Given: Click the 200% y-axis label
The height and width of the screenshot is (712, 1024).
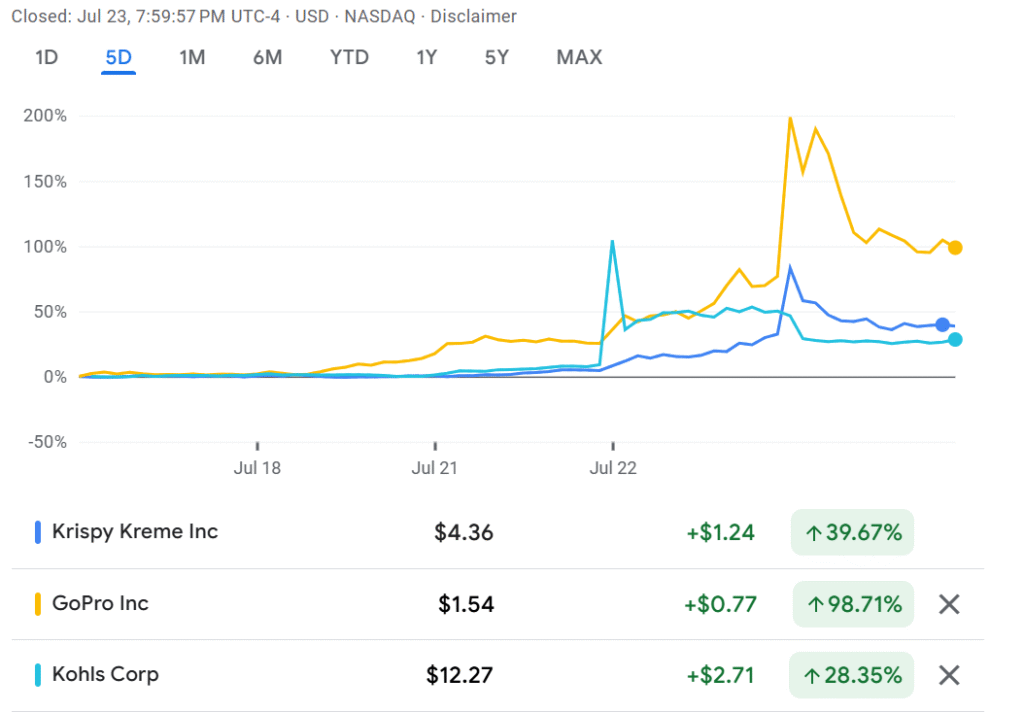Looking at the screenshot, I should click(x=45, y=116).
